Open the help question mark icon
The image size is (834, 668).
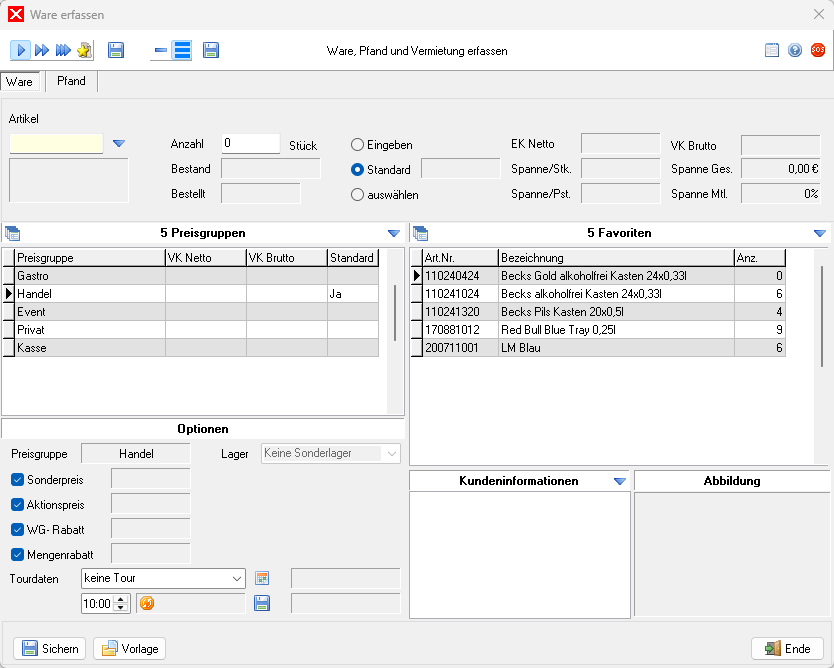(x=795, y=50)
